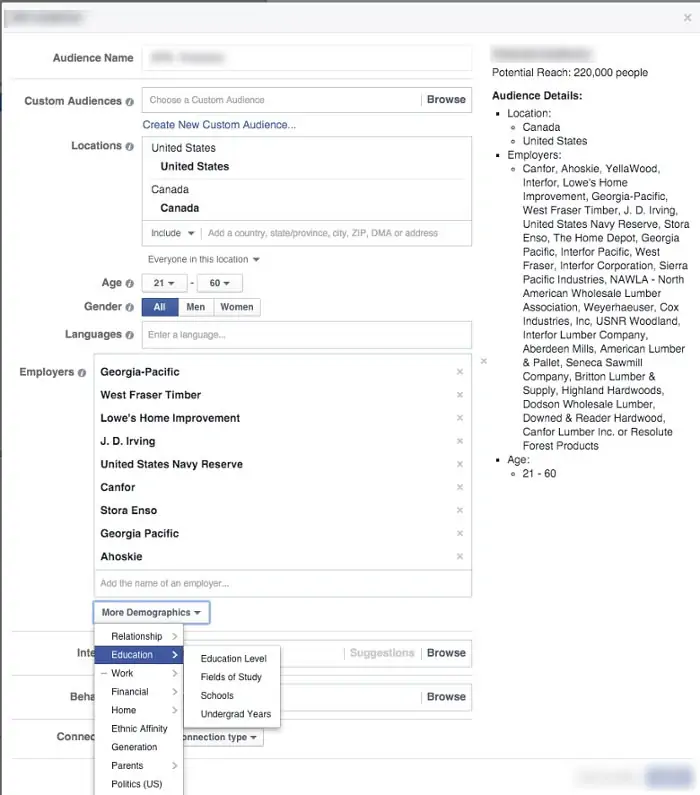Show info tooltip for Gender
The width and height of the screenshot is (700, 795).
click(130, 307)
